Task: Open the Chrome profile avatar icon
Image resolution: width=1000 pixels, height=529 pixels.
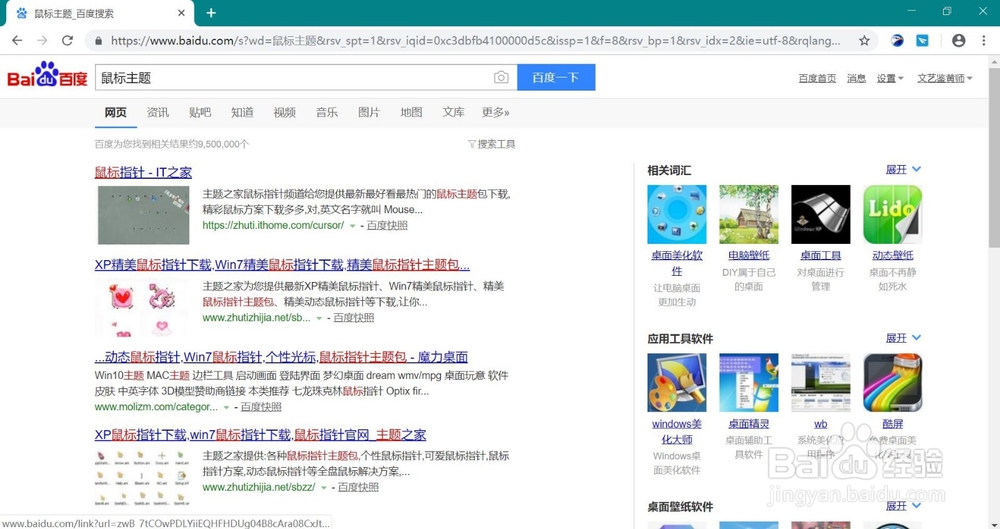Action: coord(958,40)
